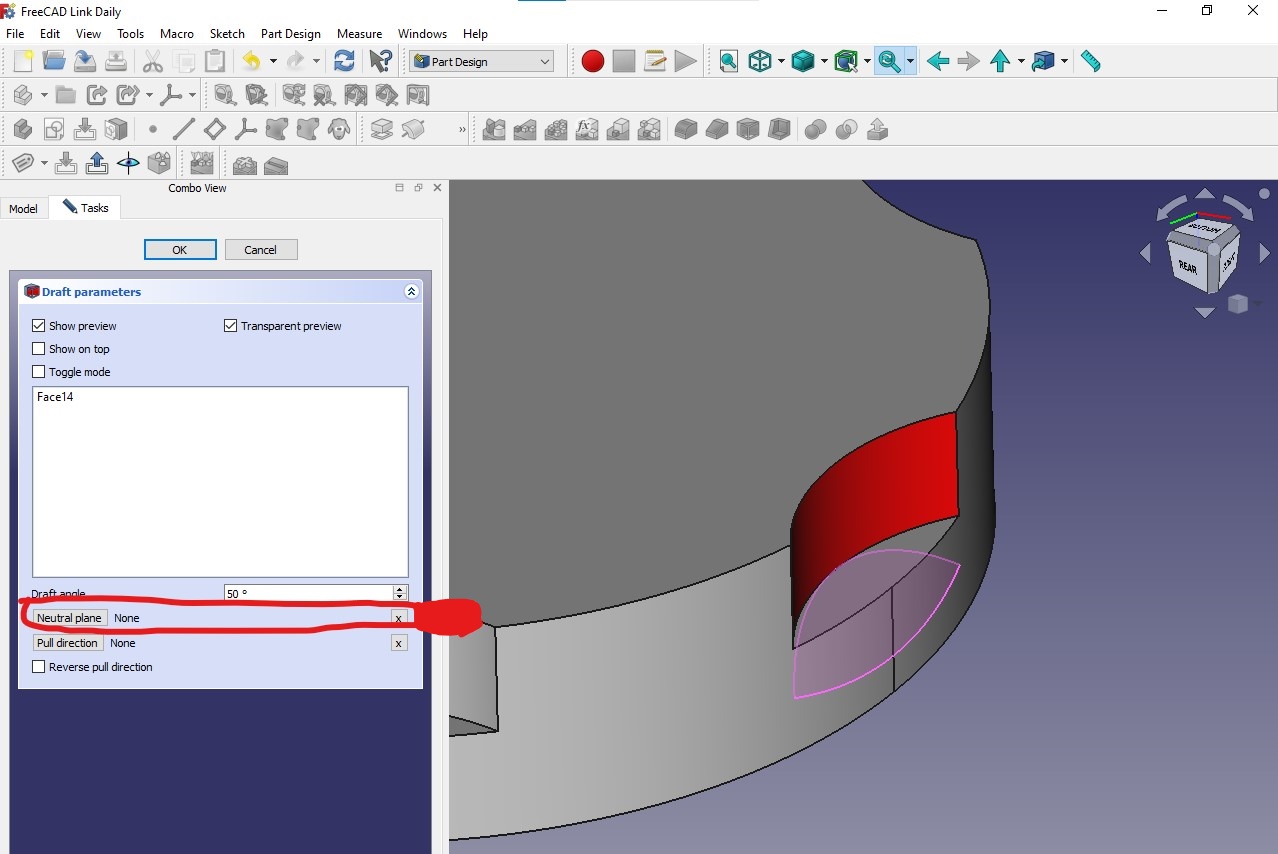Expand hidden toolbar items chevron
The image size is (1278, 854).
462,129
